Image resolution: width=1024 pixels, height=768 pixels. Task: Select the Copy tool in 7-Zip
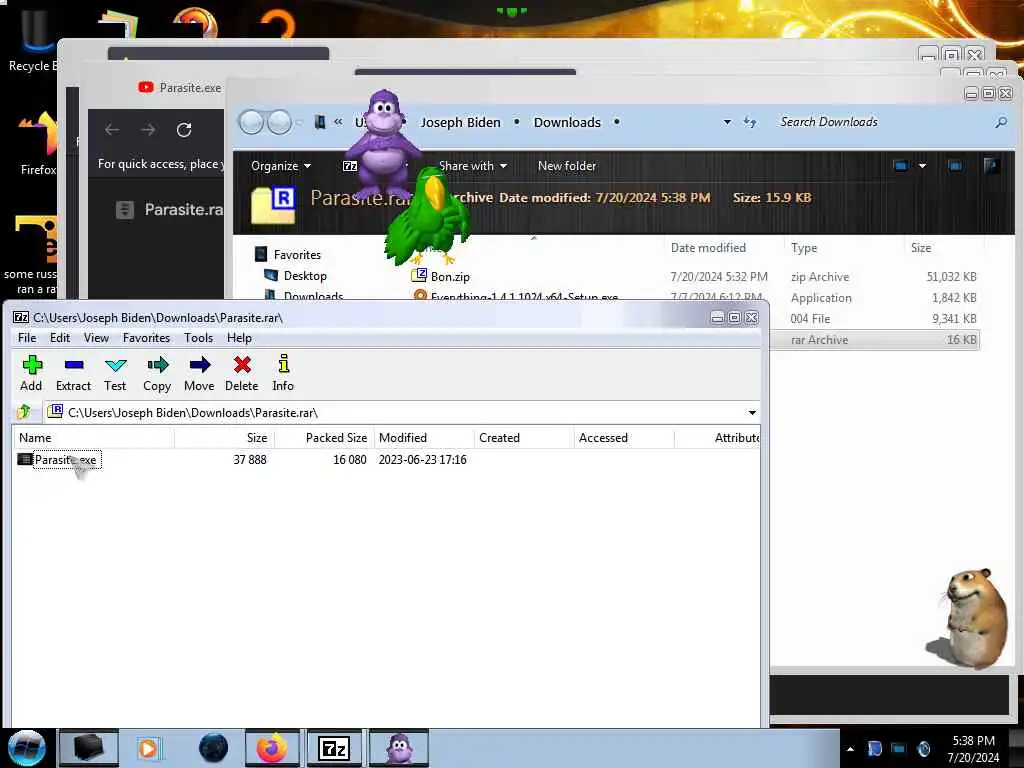click(x=157, y=373)
